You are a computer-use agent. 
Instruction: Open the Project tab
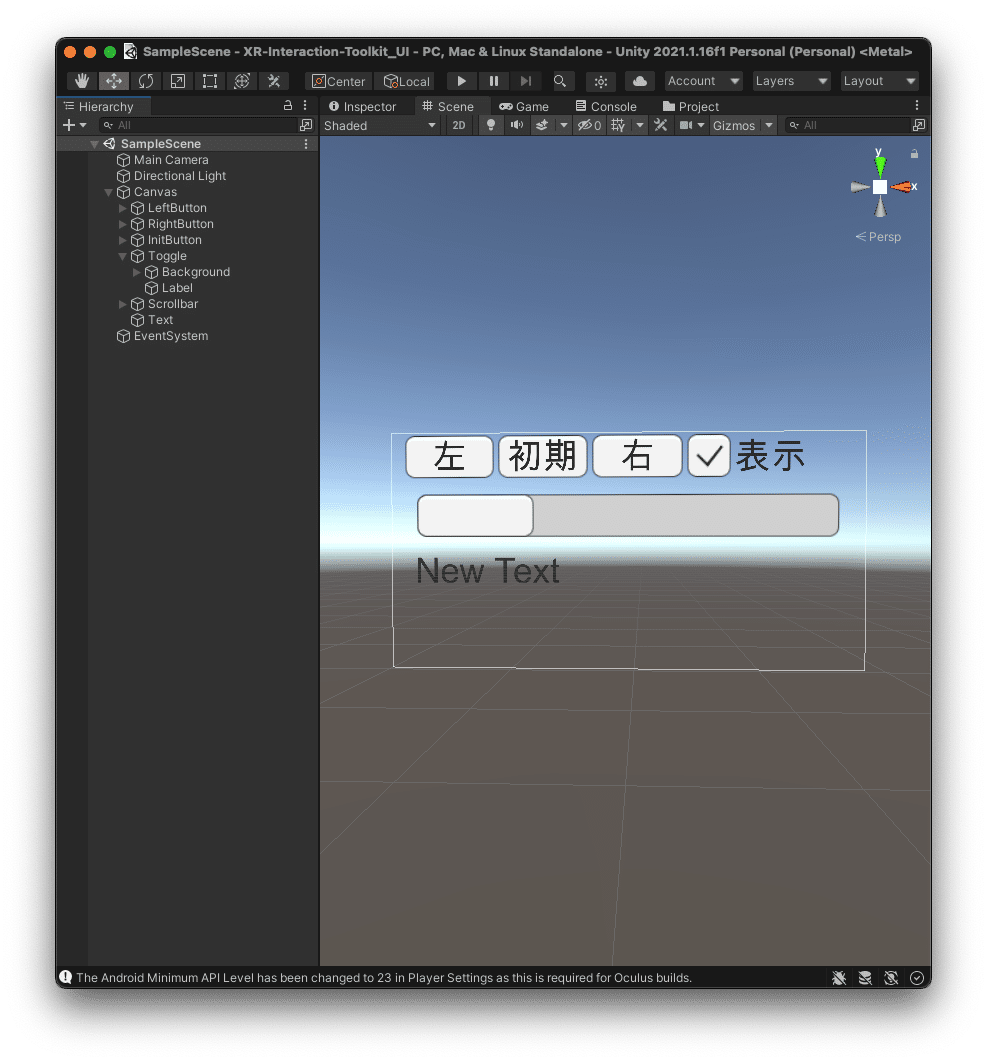(691, 106)
